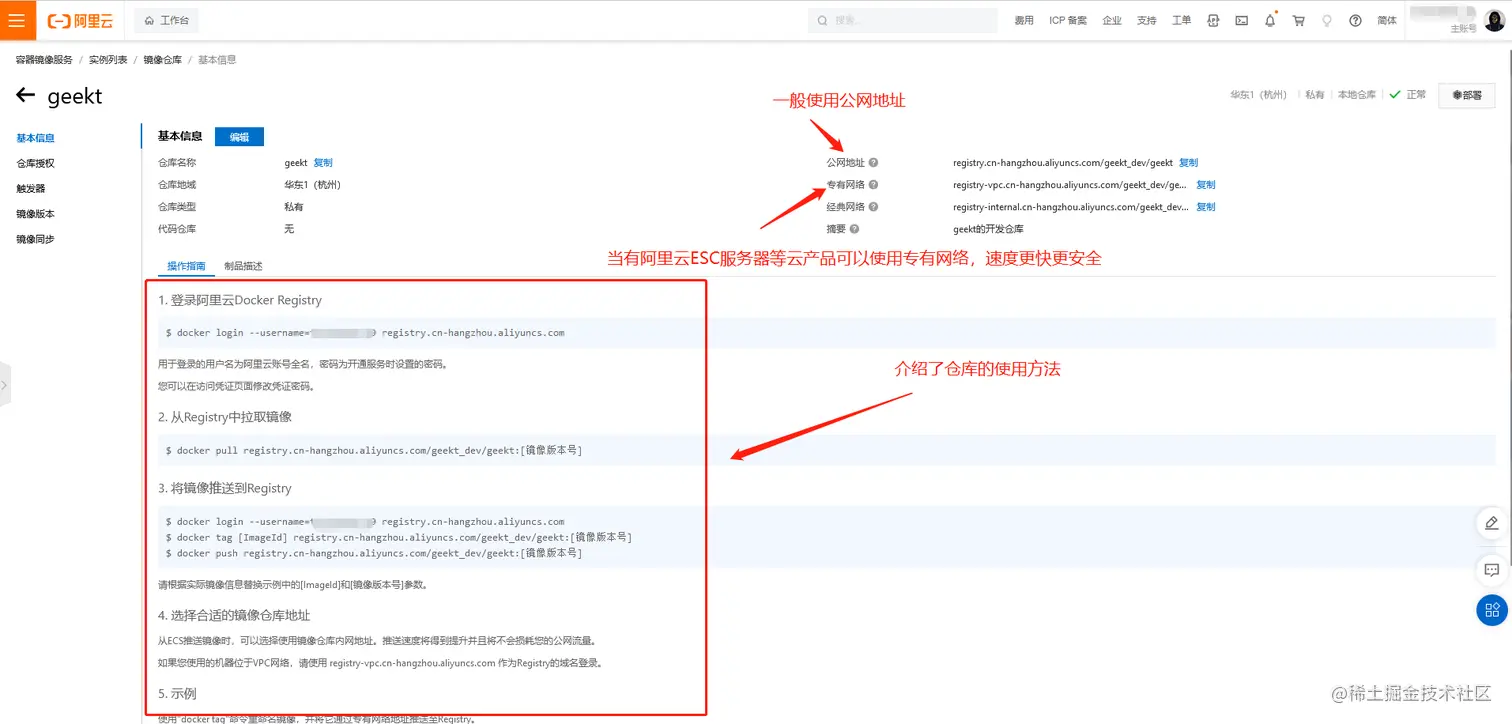Click the docker pull command text
This screenshot has width=1512, height=724.
pos(374,451)
